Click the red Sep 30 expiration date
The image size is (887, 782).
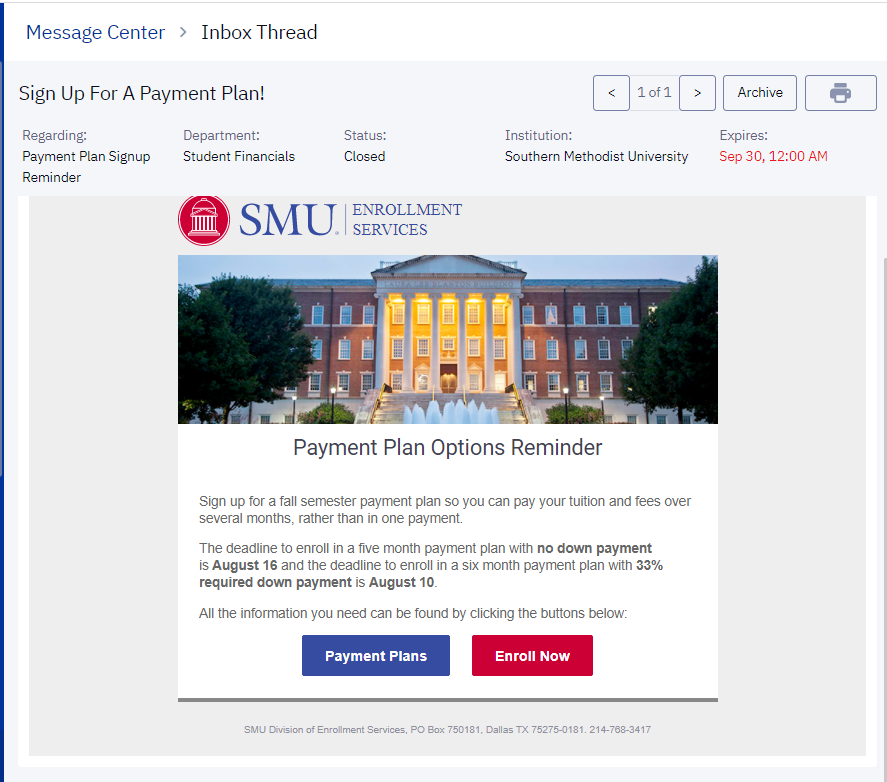pos(773,156)
